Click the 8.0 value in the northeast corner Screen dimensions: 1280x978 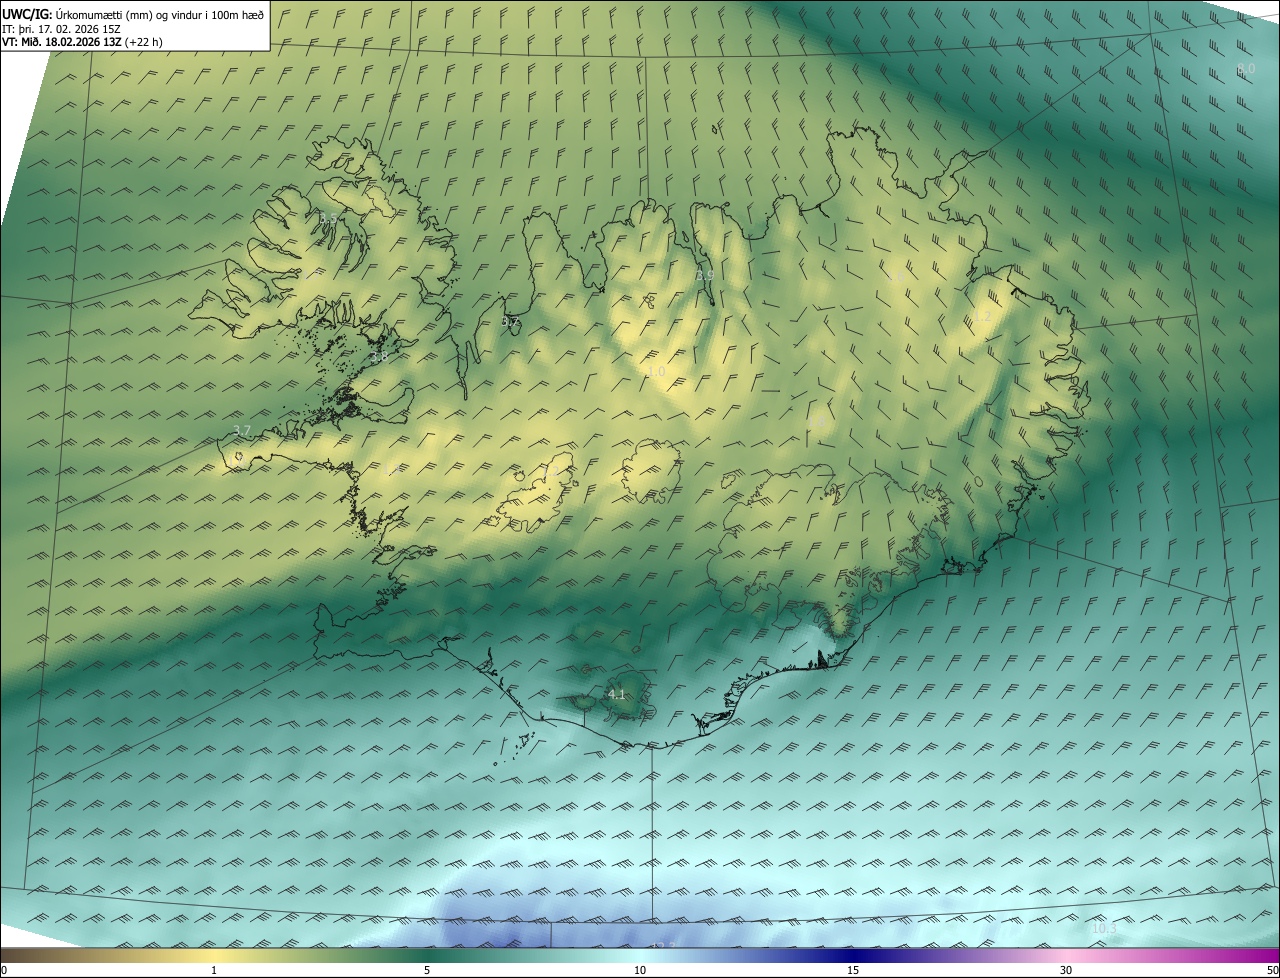1246,69
